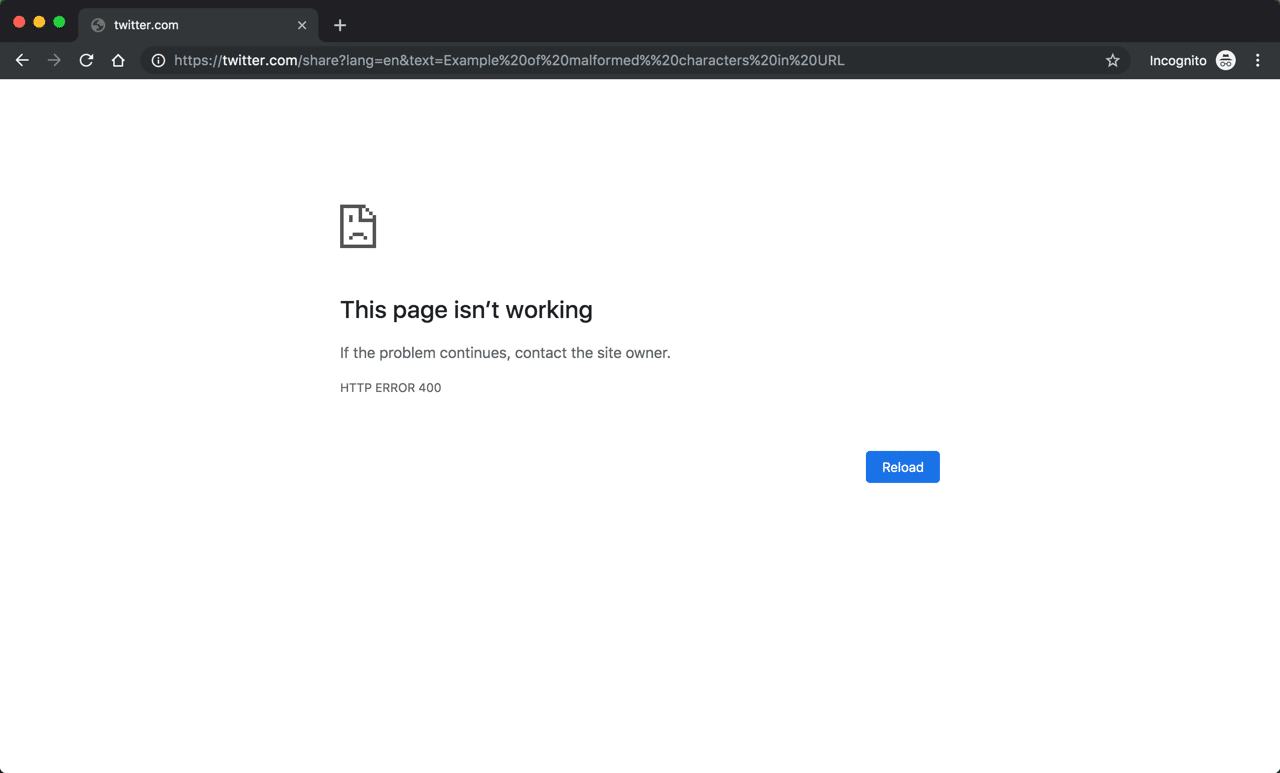
Task: Click the globe favicon on the twitter.com tab
Action: coord(99,25)
